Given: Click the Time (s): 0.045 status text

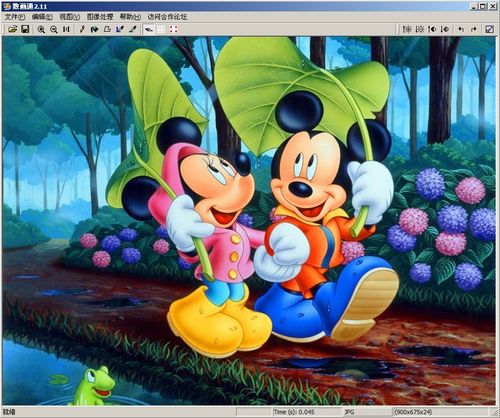Looking at the screenshot, I should click(x=294, y=412).
